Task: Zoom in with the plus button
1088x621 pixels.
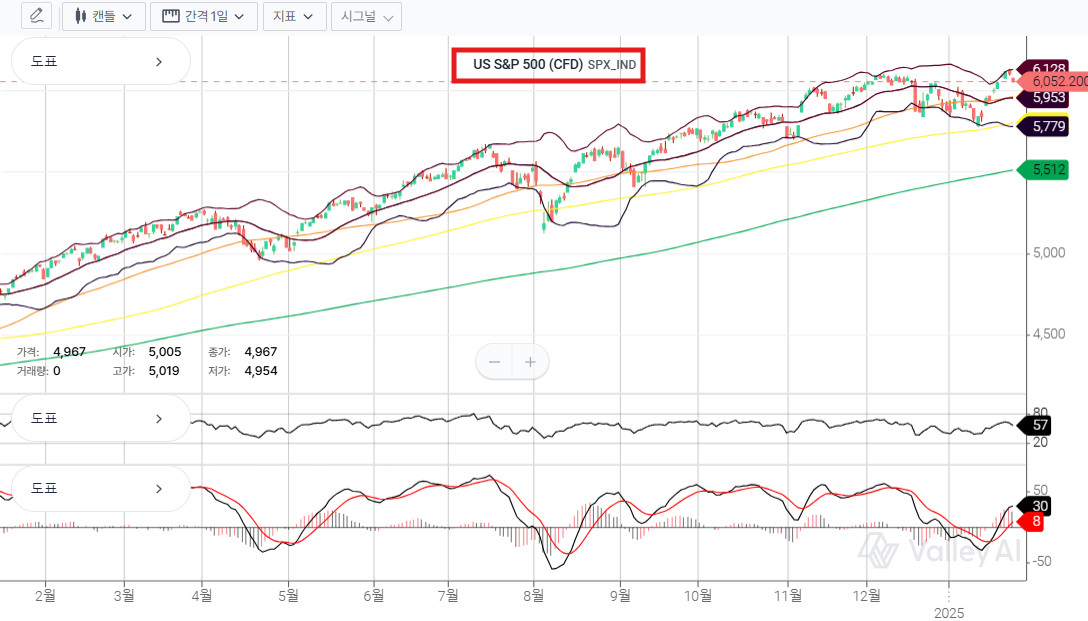Action: pos(530,362)
